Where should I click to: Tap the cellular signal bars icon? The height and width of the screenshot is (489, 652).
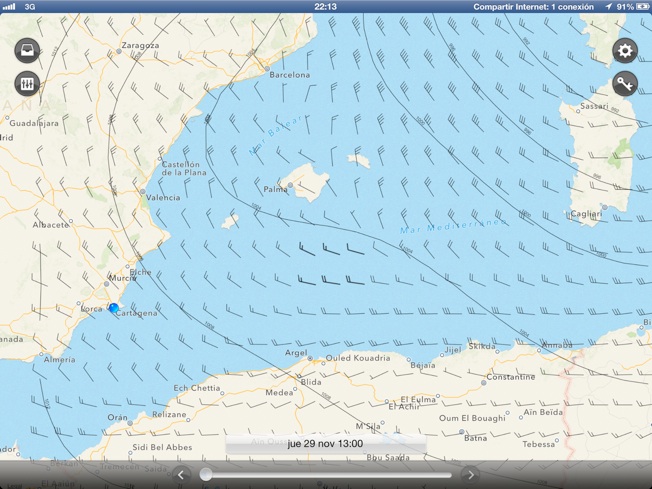pos(10,7)
